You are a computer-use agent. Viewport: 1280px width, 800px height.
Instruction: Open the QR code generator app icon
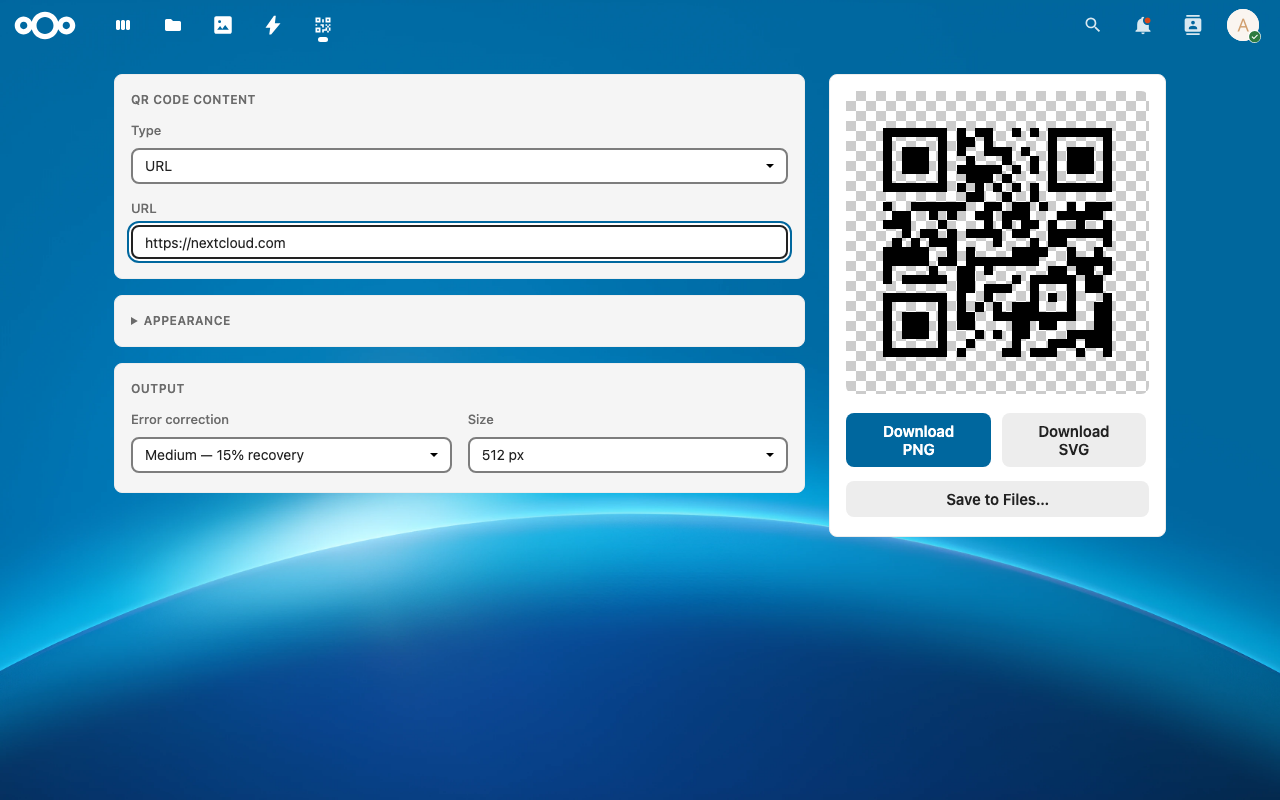click(323, 25)
